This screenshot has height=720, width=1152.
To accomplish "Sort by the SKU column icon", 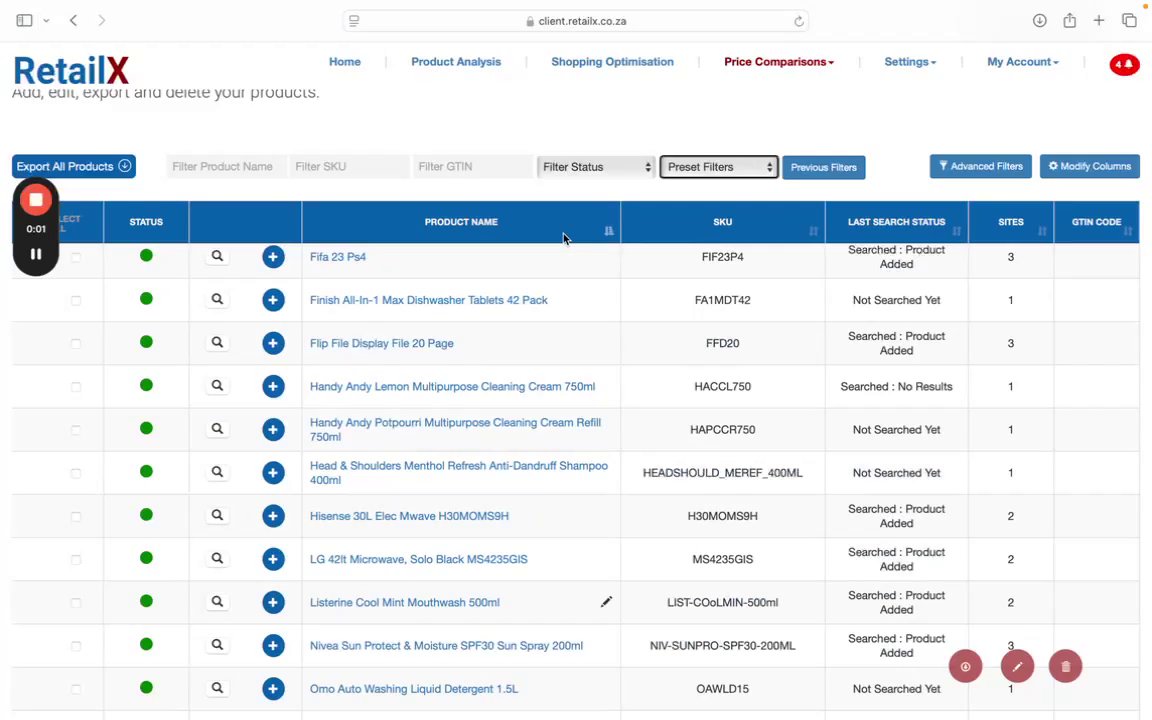I will pyautogui.click(x=813, y=231).
